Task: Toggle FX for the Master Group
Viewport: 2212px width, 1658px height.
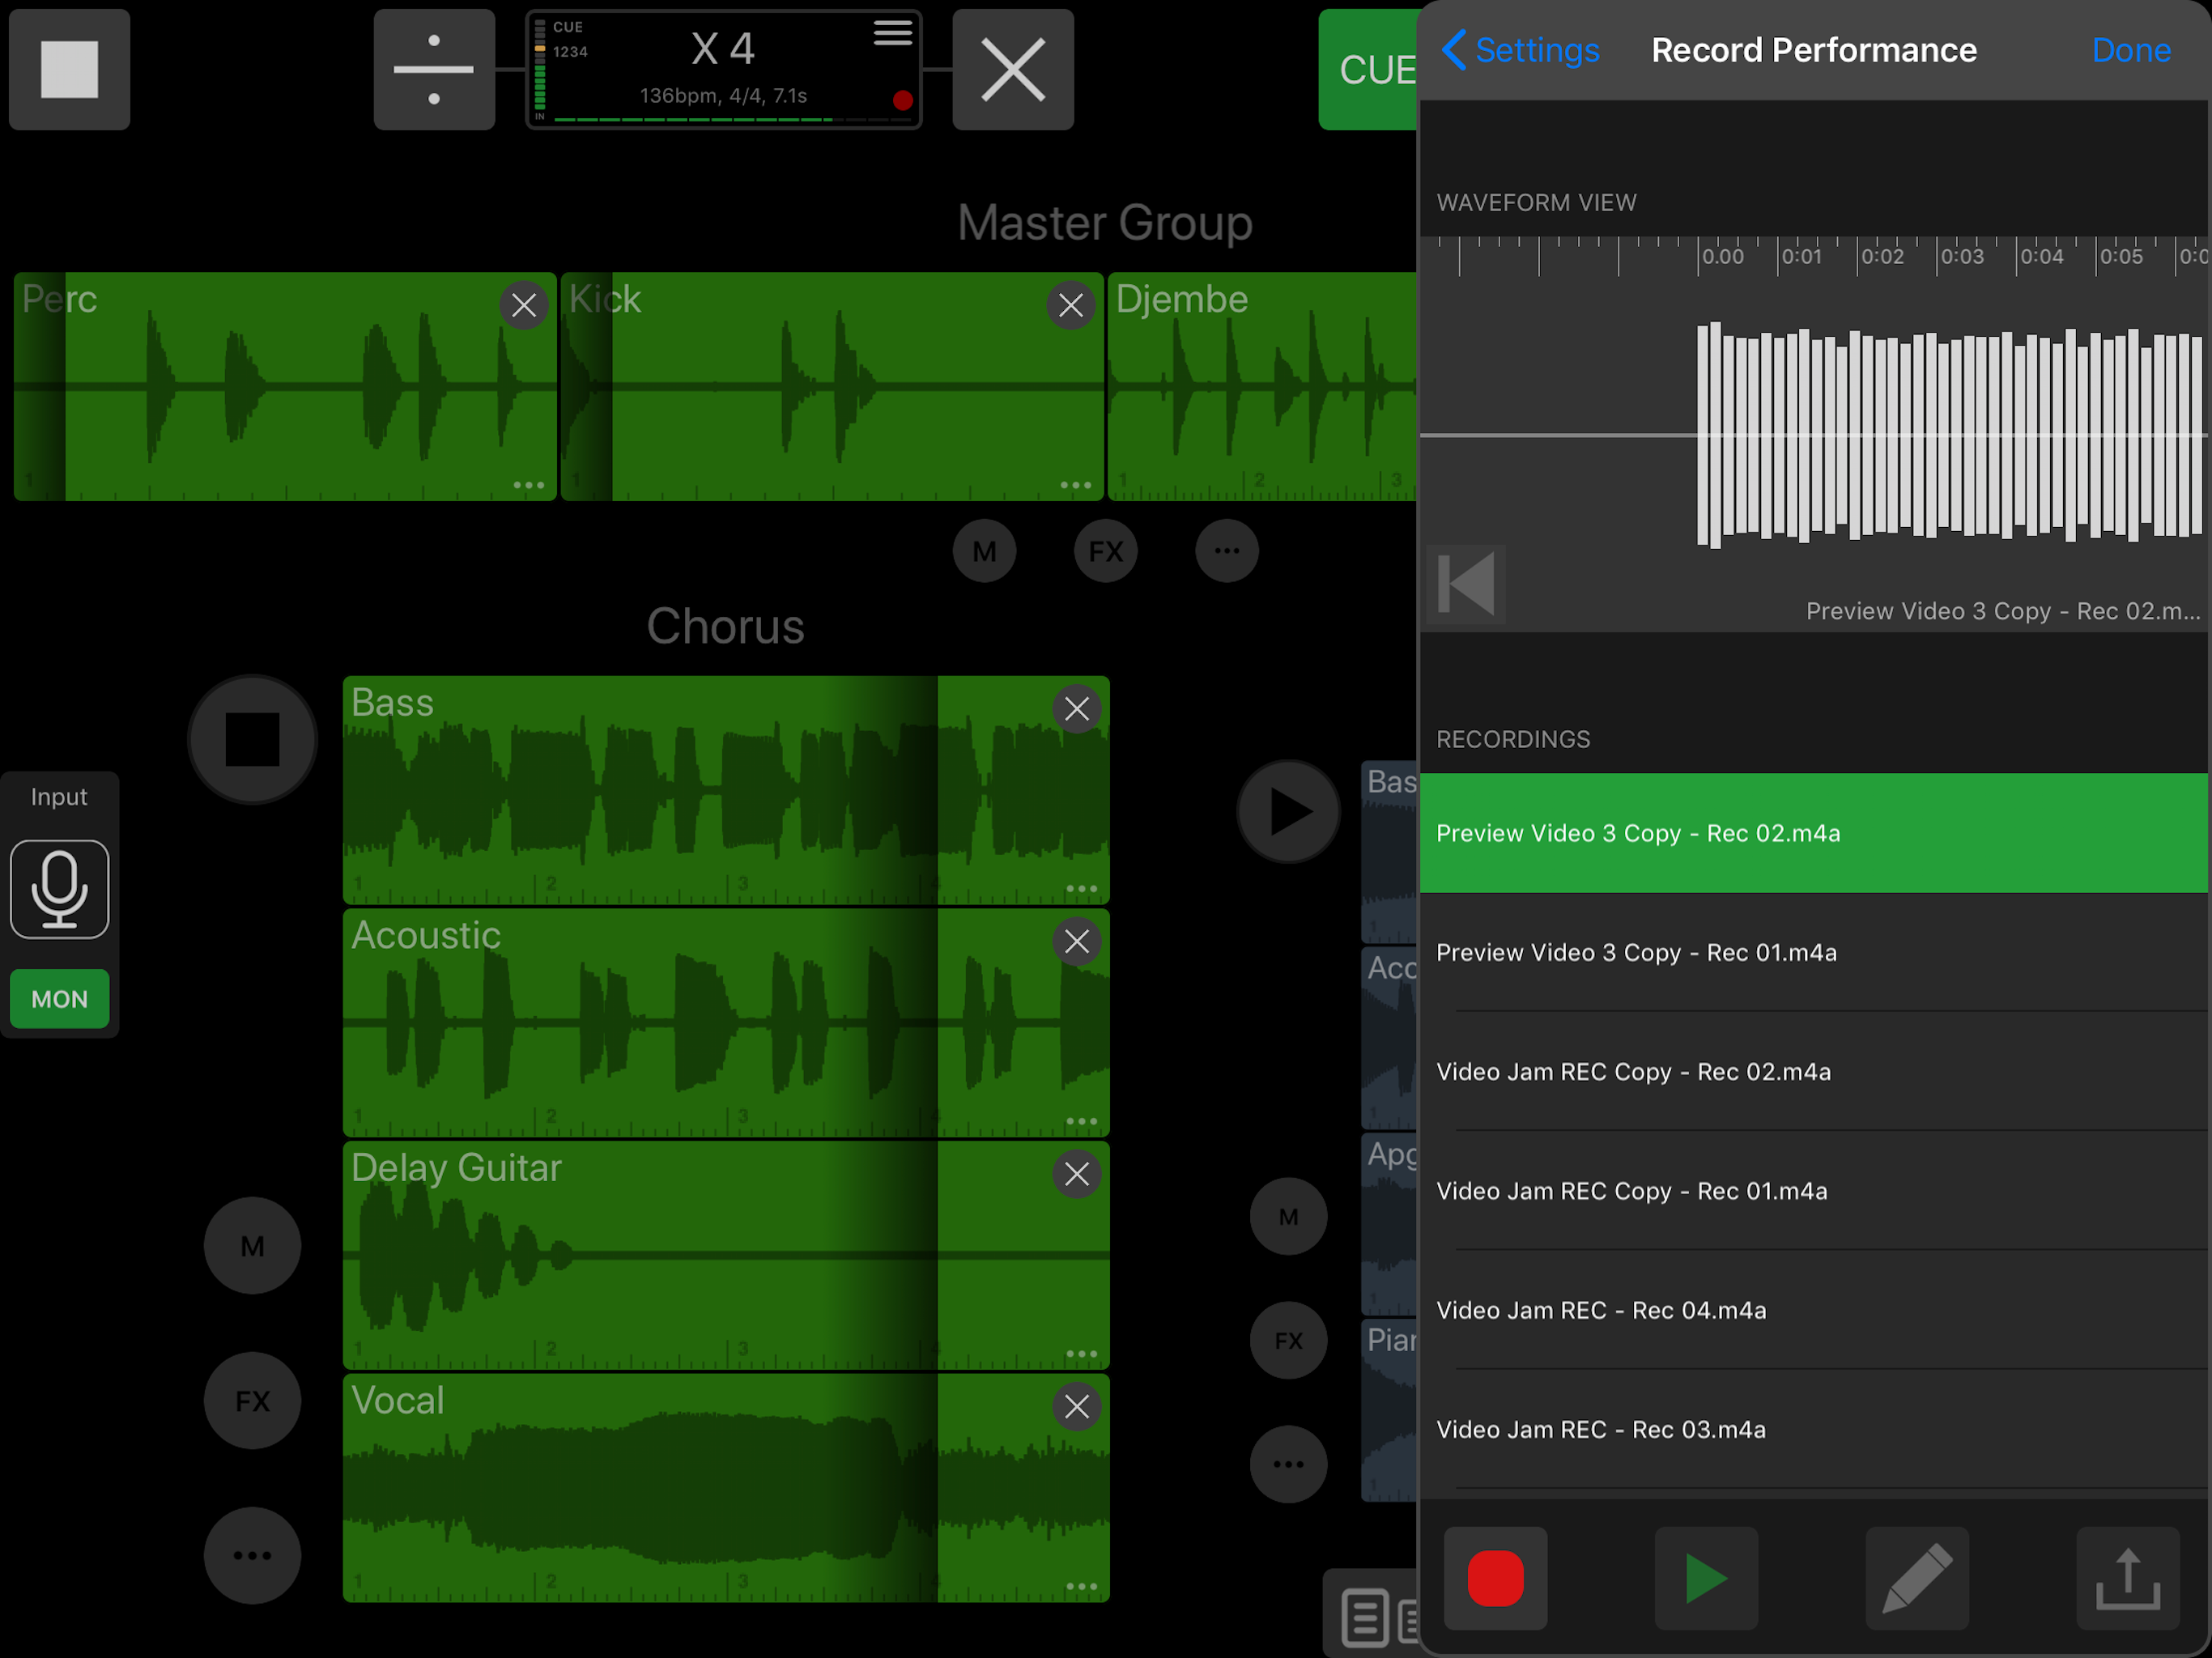Action: (x=1105, y=550)
